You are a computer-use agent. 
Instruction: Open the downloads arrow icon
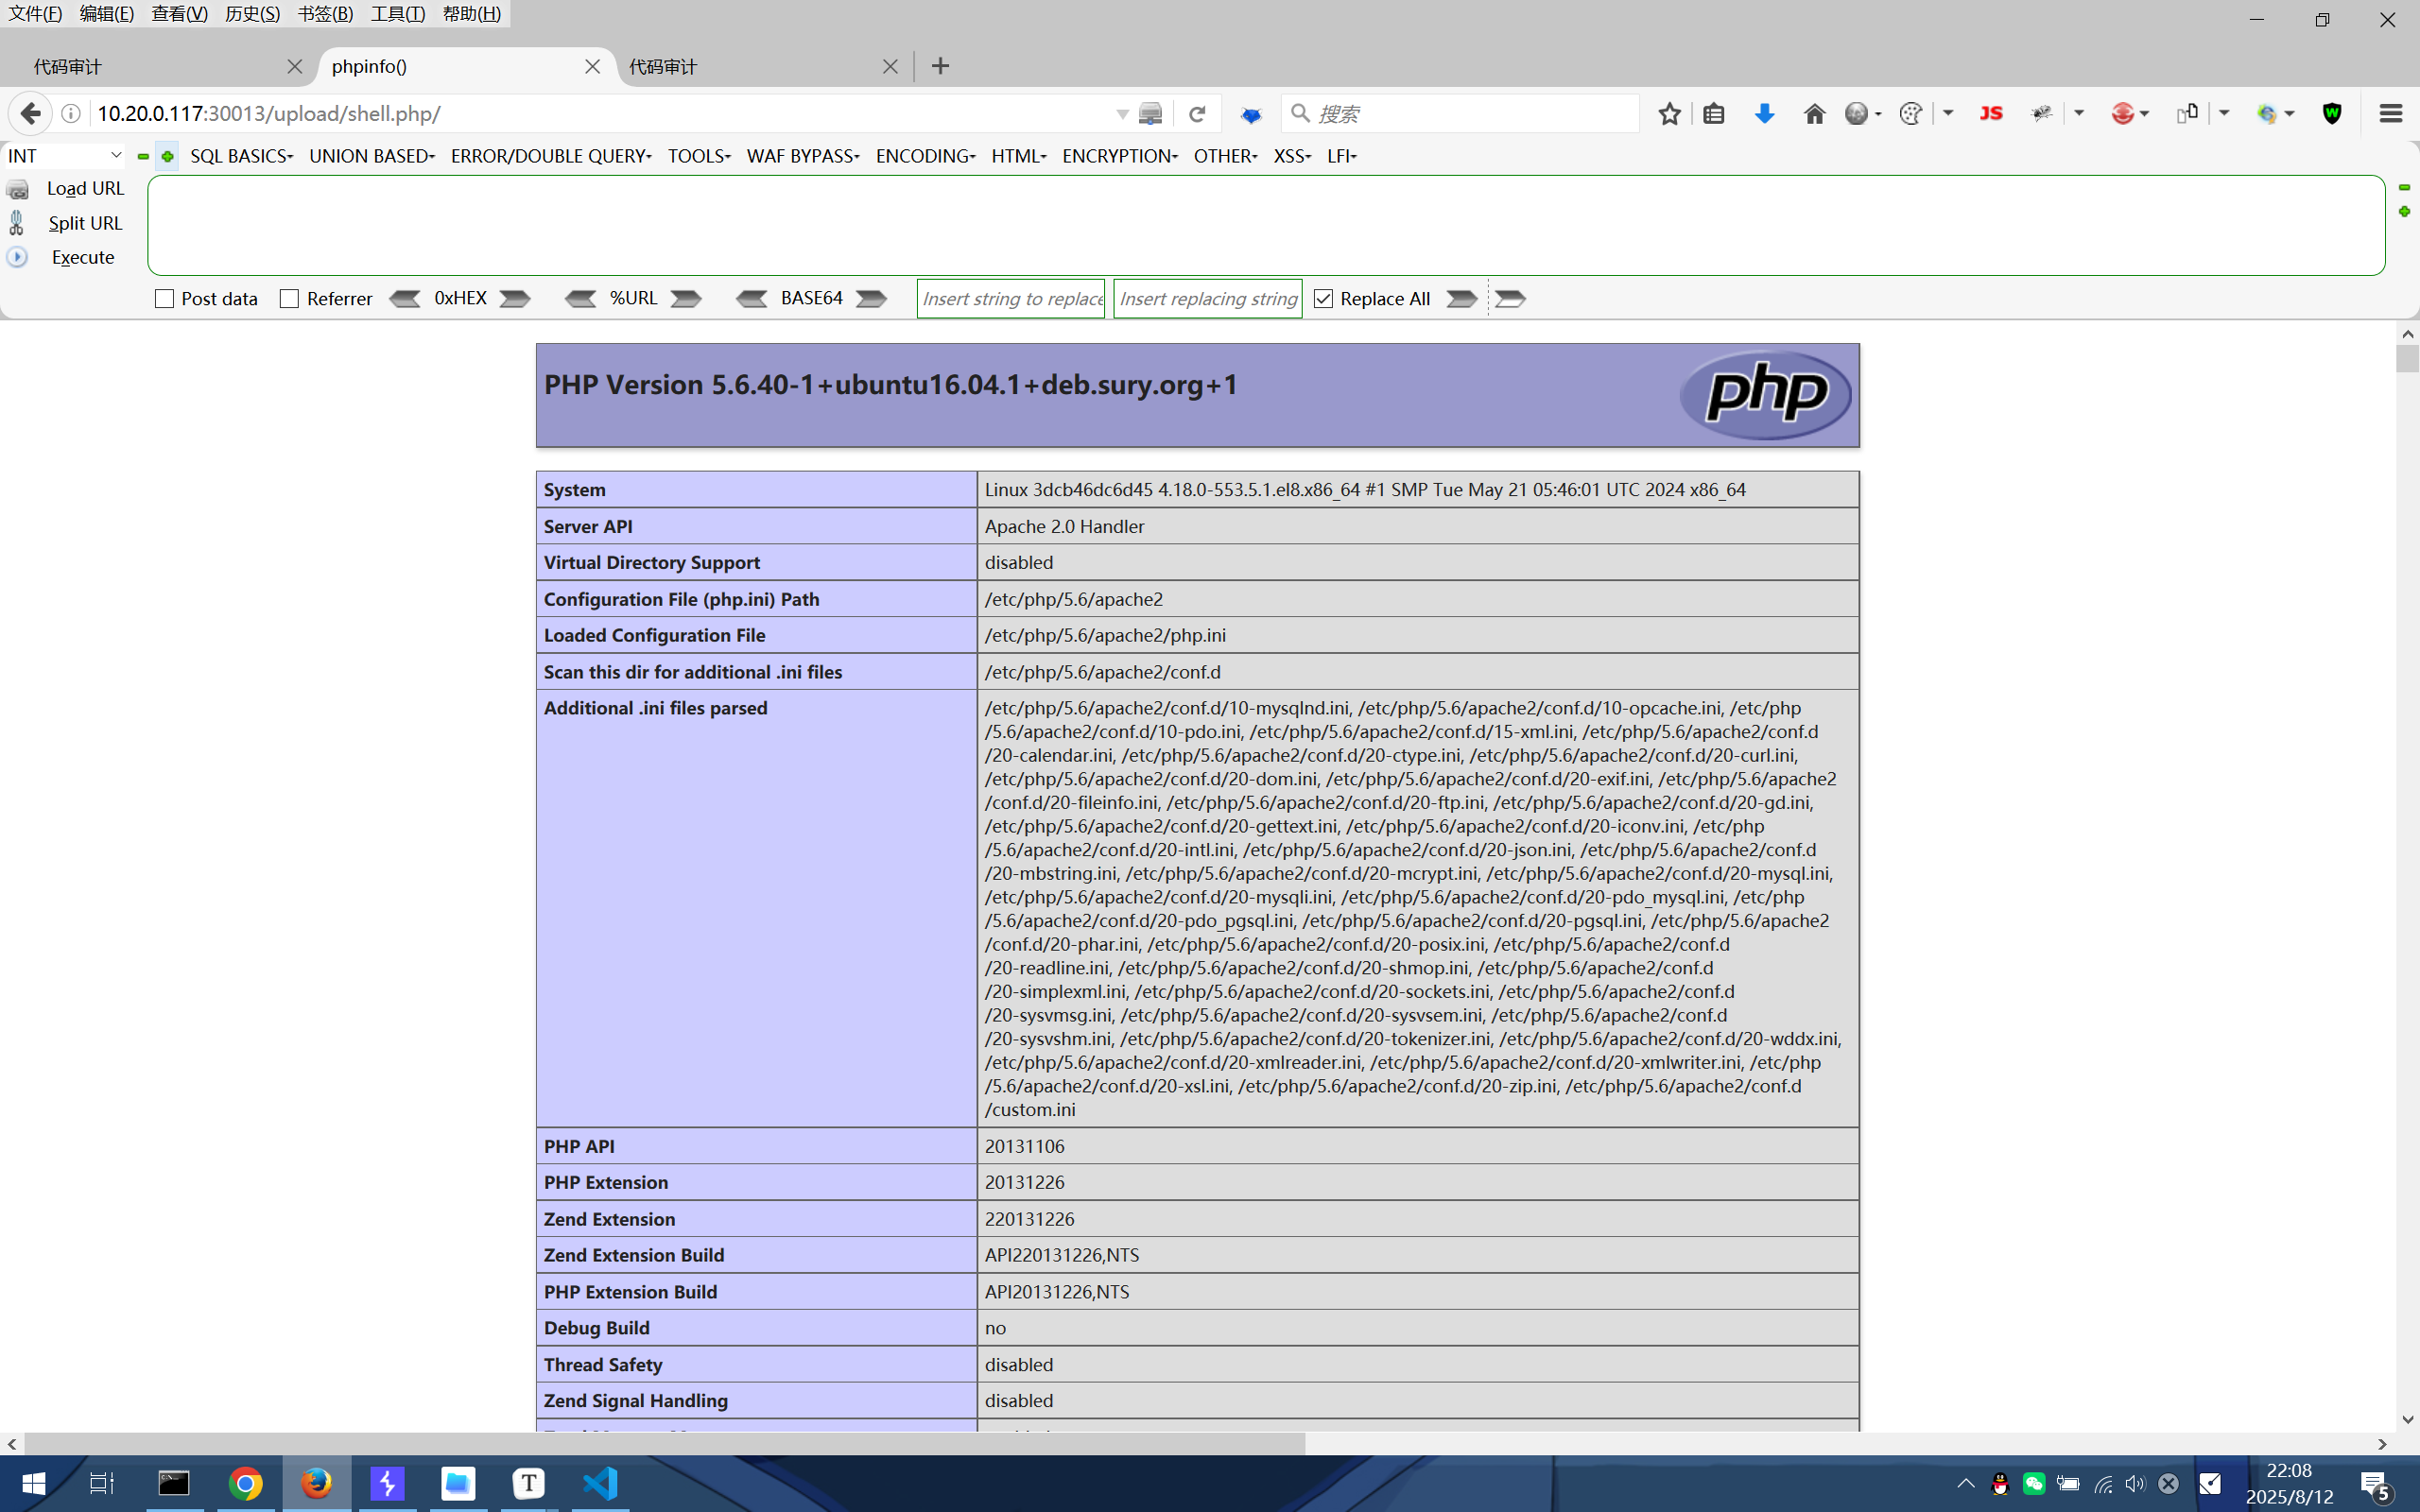pos(1764,114)
